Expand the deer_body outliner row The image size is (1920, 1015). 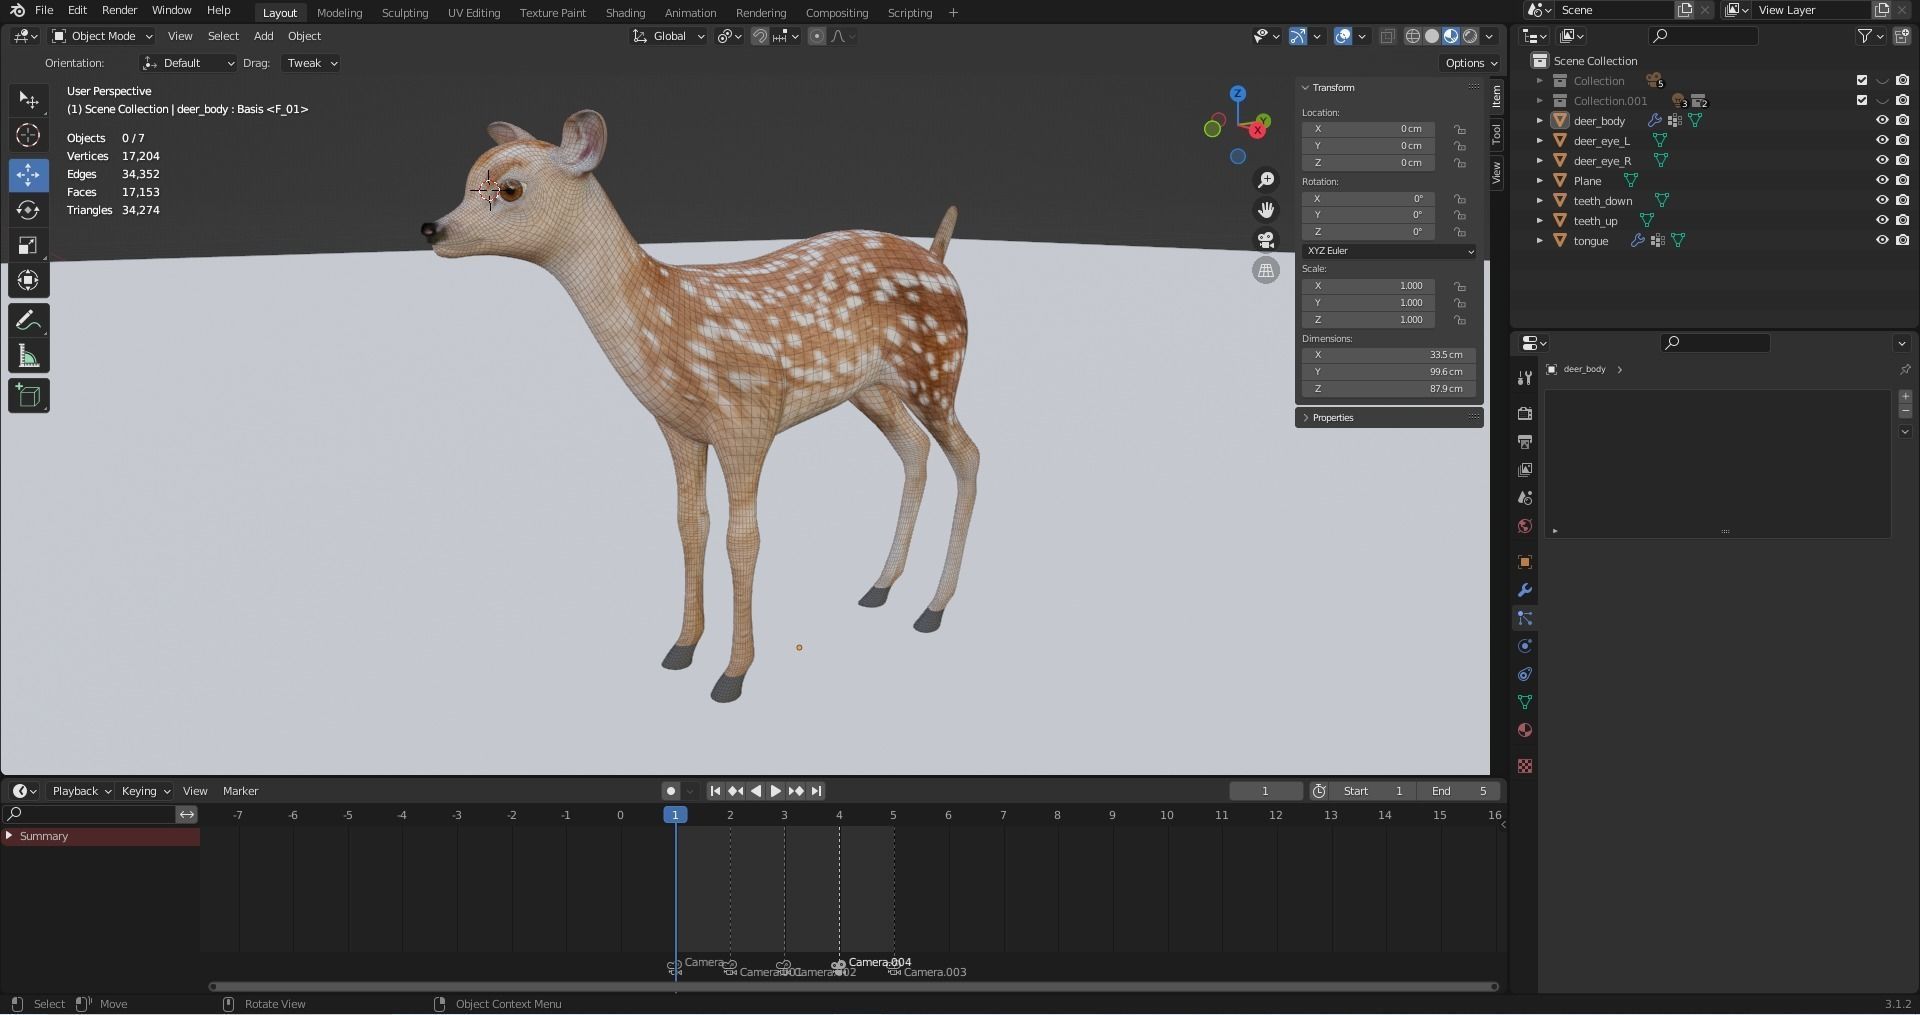tap(1540, 121)
